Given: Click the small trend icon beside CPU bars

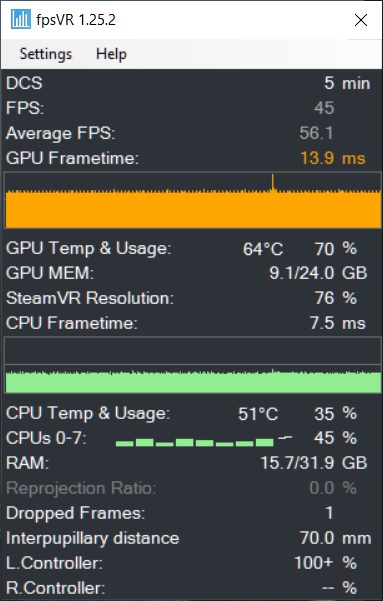Looking at the screenshot, I should [285, 437].
